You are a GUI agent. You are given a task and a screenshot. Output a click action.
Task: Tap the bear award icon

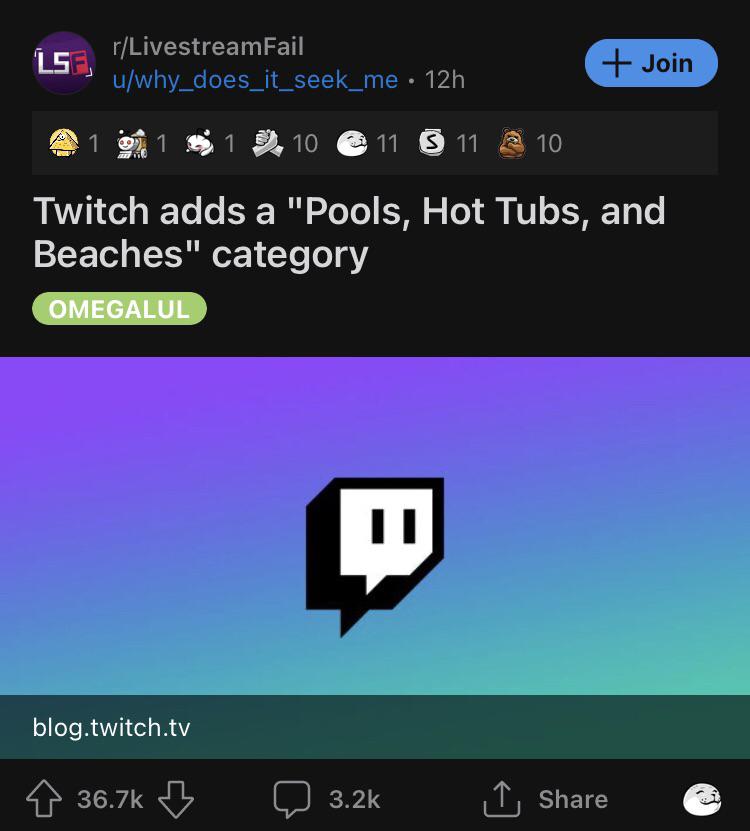click(512, 144)
